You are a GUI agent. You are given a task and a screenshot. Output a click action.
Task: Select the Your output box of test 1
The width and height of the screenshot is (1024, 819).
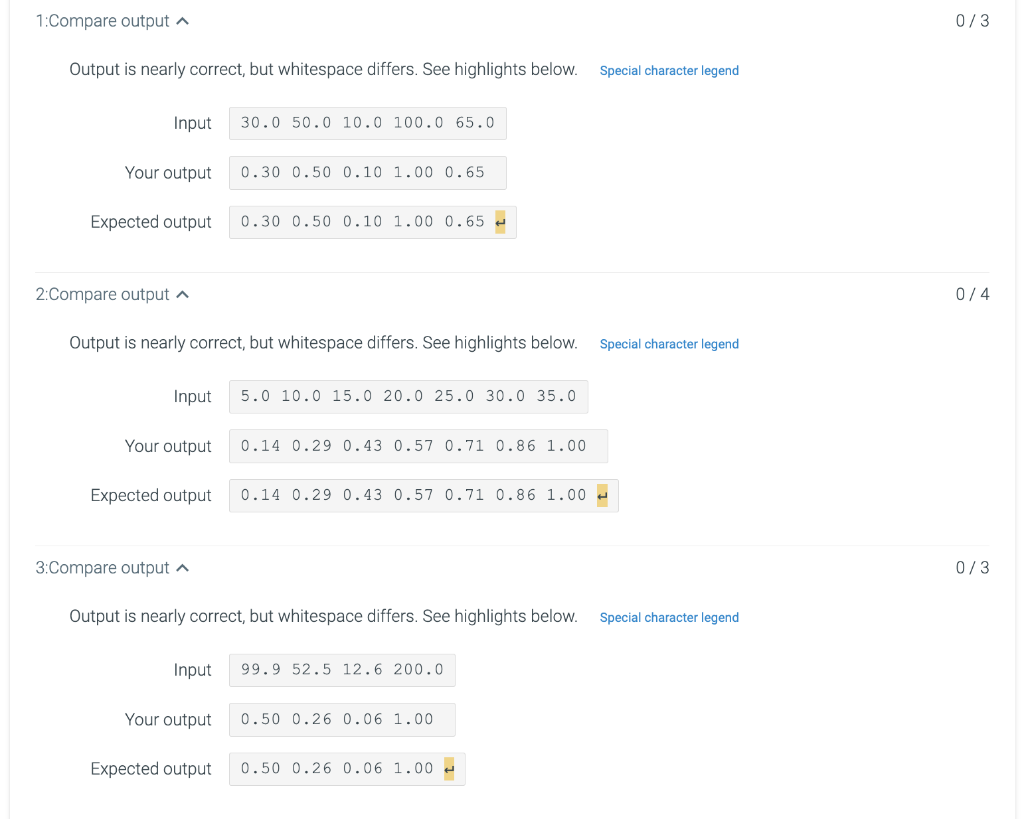point(367,172)
